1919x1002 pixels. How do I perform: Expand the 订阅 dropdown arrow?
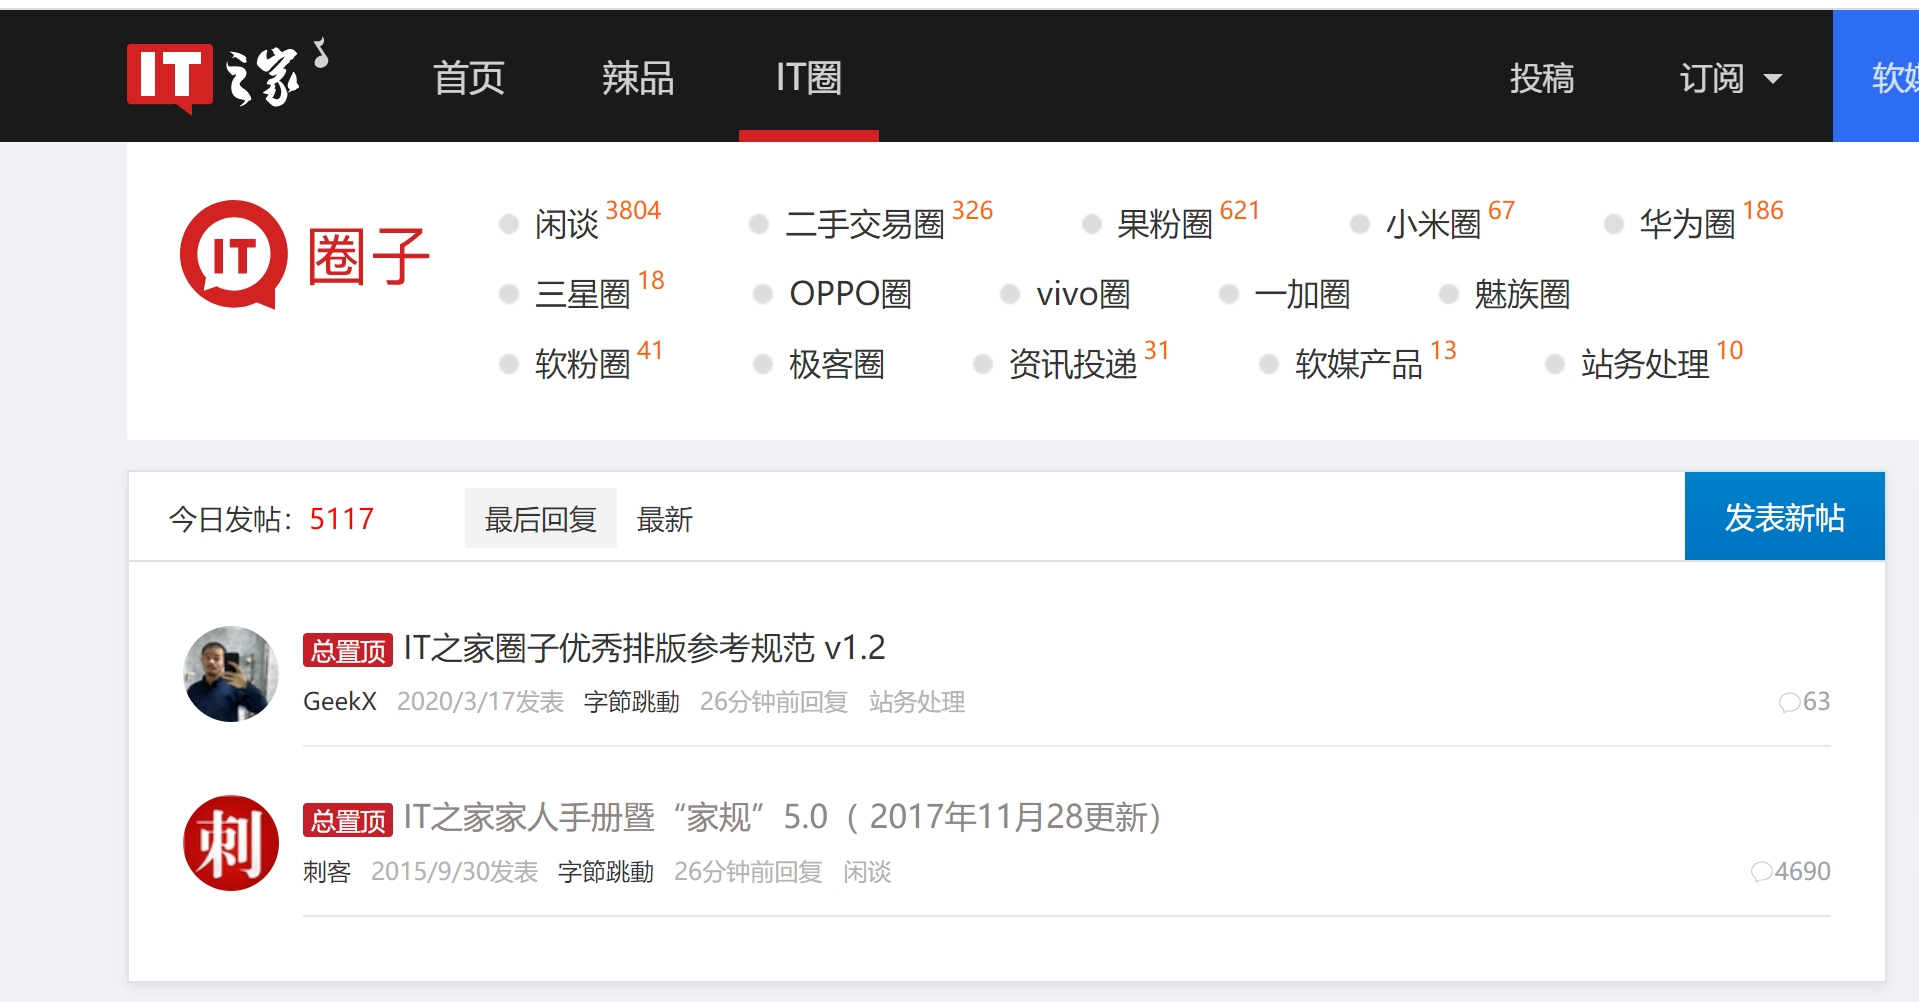(x=1773, y=79)
